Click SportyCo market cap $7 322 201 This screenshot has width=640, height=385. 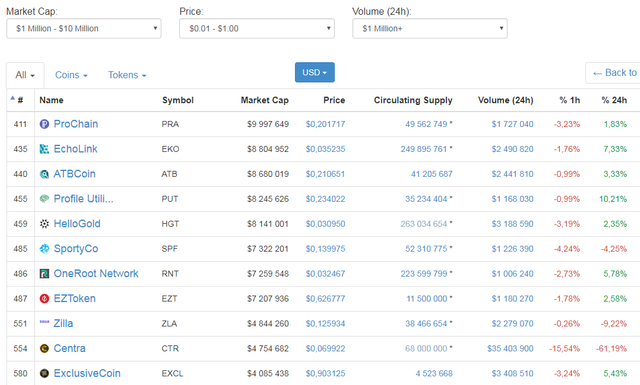point(268,249)
